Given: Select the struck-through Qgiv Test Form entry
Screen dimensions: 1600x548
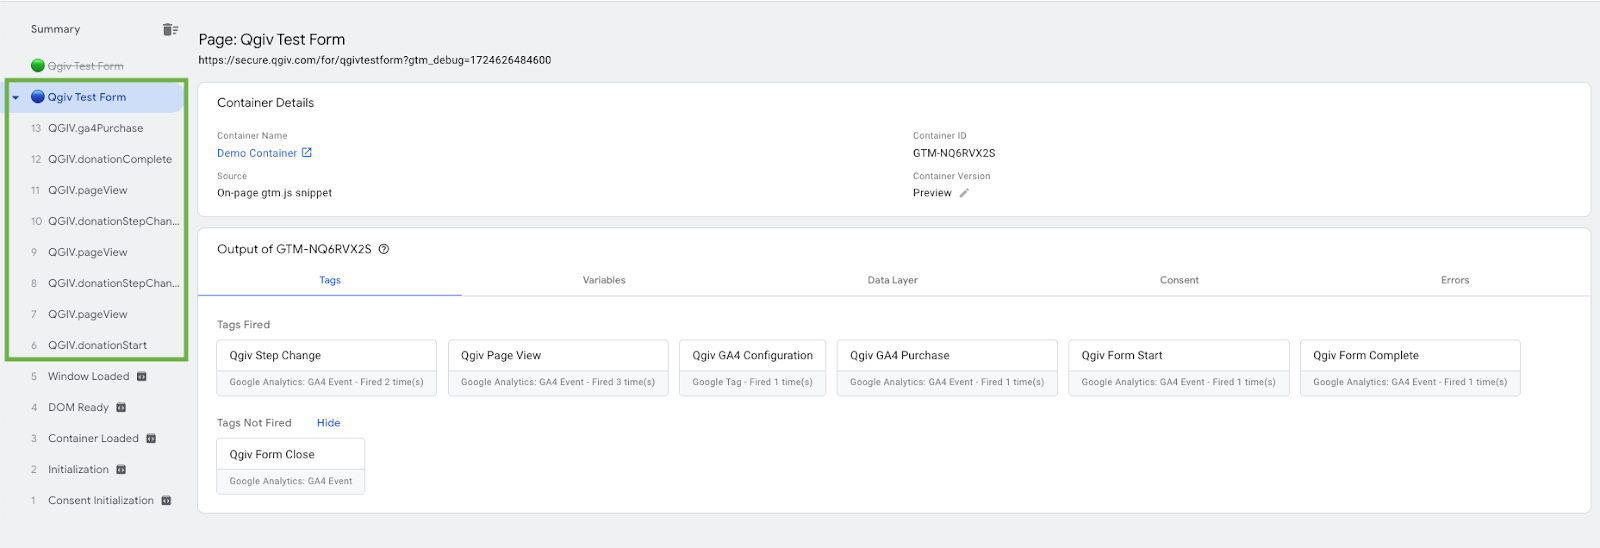Looking at the screenshot, I should tap(86, 66).
